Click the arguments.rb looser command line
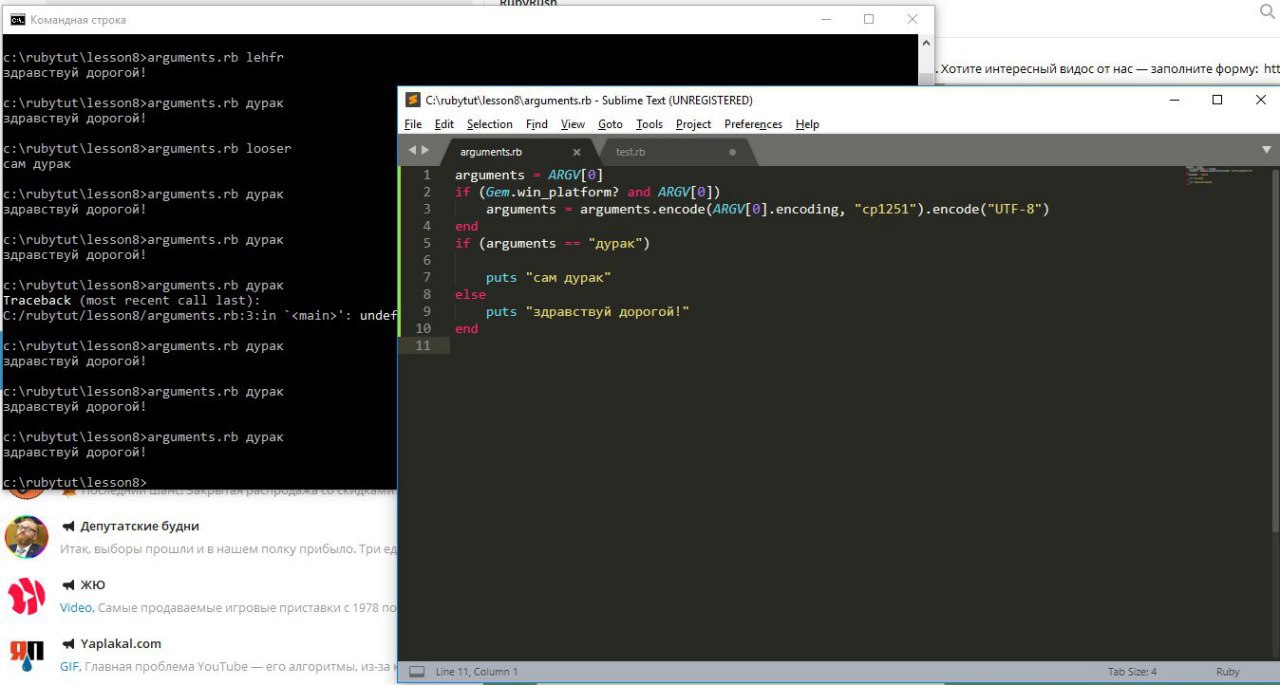 [147, 148]
